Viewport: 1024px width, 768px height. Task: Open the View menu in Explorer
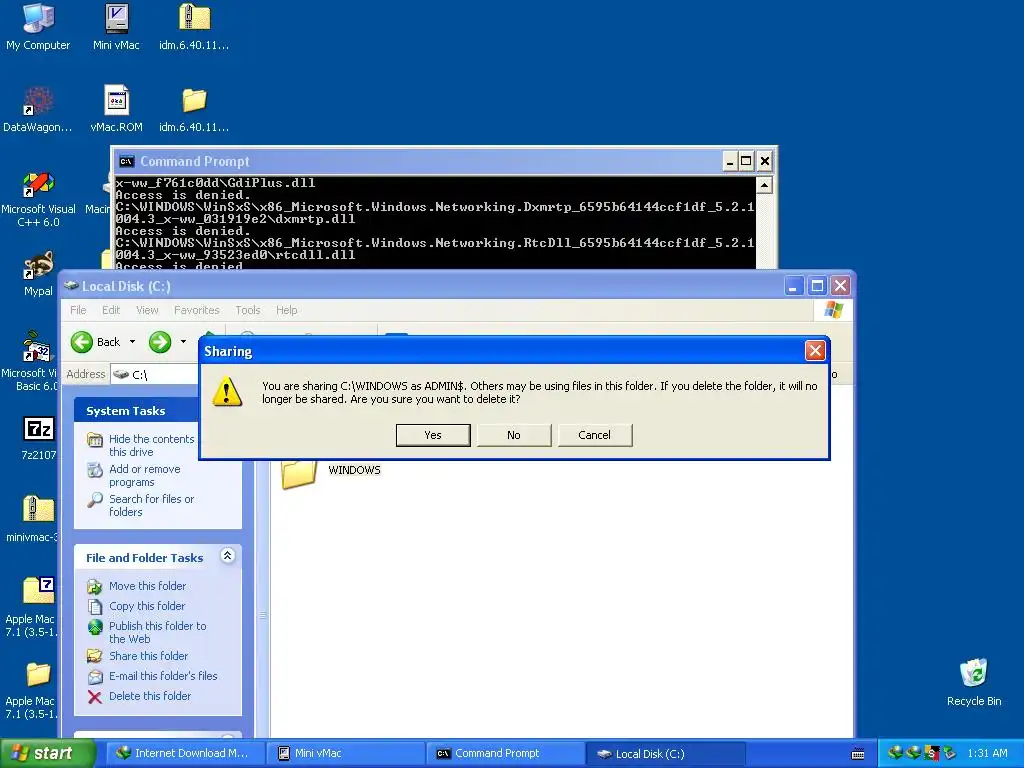pos(148,310)
